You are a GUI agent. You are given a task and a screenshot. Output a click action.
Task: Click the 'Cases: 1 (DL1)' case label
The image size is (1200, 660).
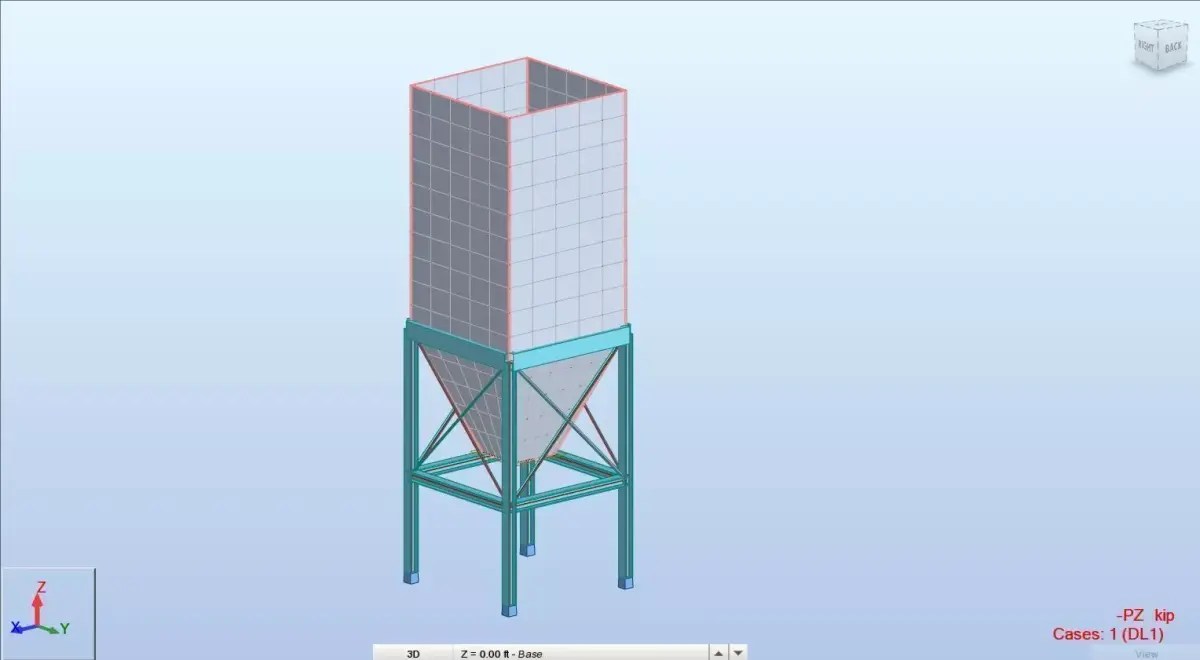[1110, 632]
